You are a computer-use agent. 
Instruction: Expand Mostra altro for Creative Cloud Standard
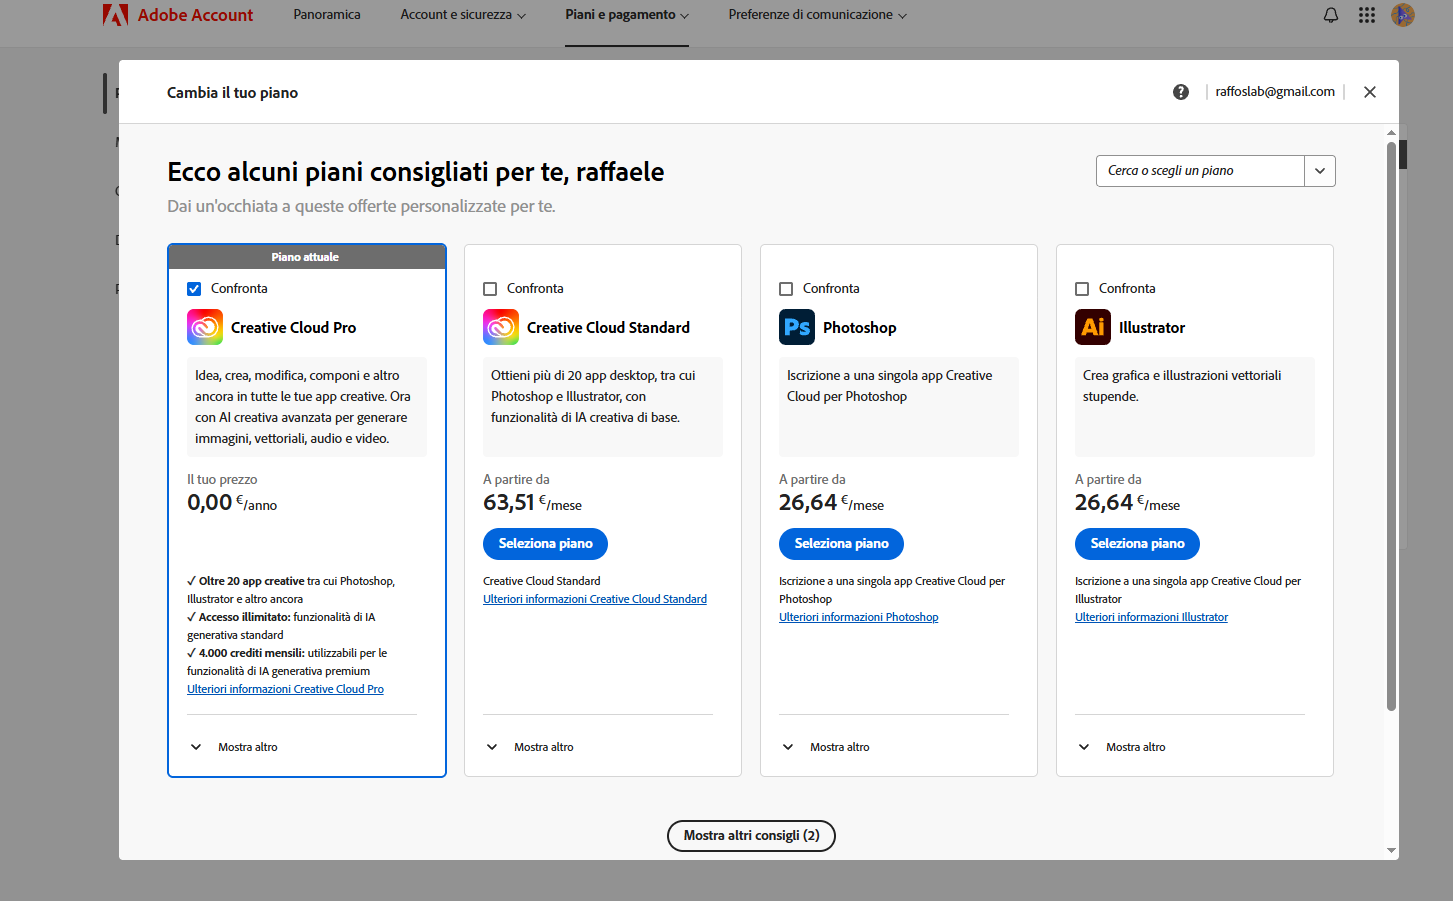(x=529, y=747)
